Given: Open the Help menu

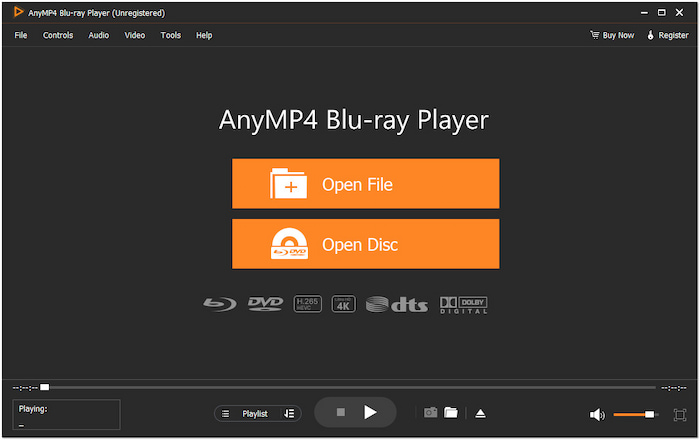Looking at the screenshot, I should (x=204, y=35).
